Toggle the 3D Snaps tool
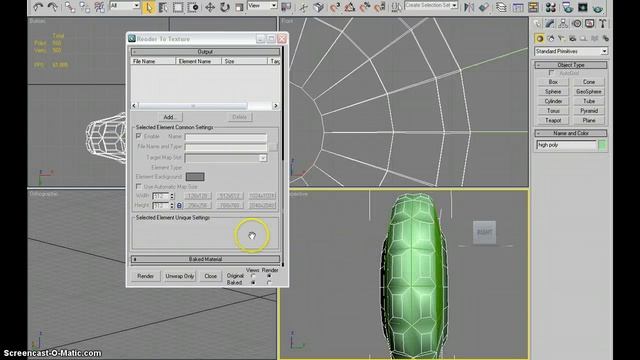The image size is (640, 360). coord(335,7)
